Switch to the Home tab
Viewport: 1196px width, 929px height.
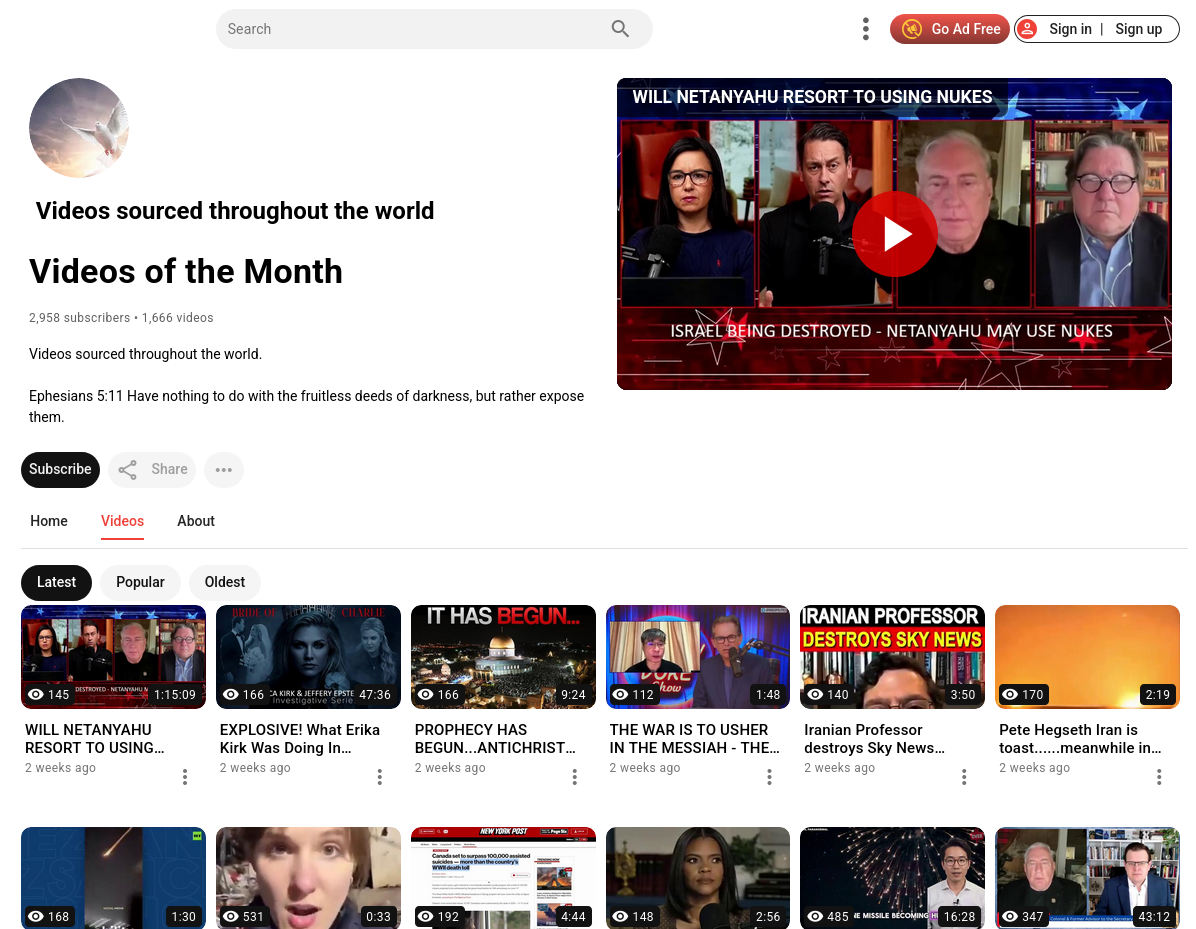coord(49,521)
